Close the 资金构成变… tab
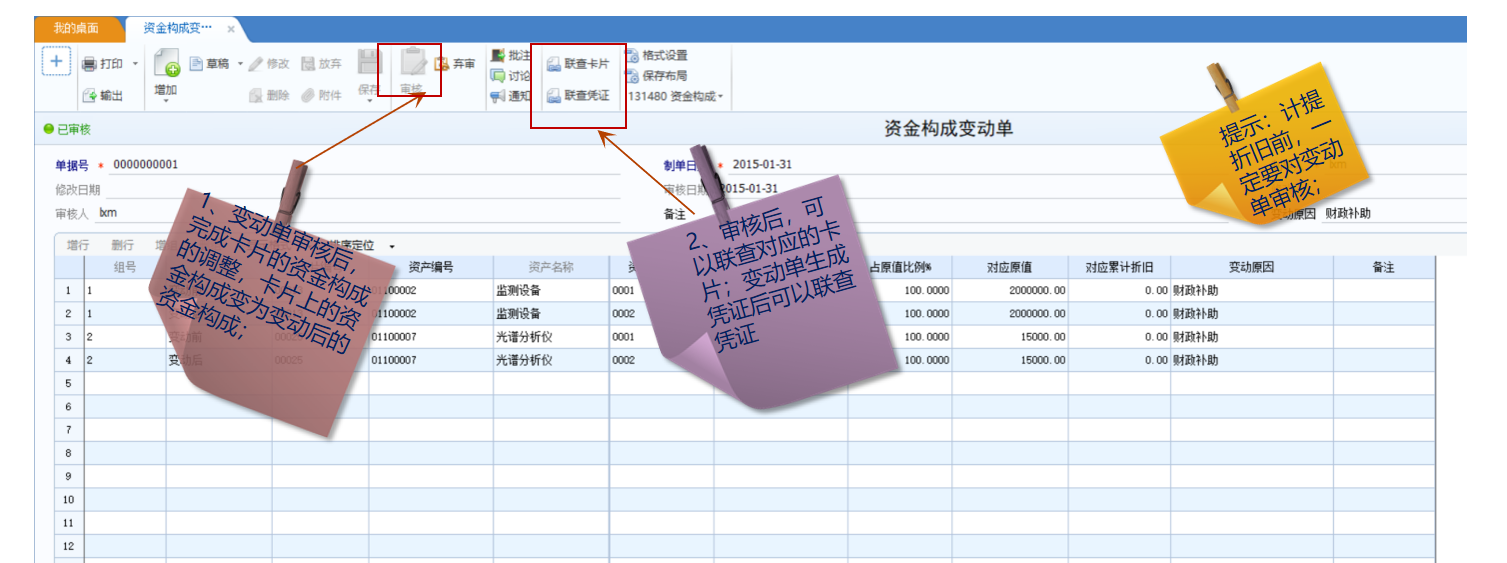 [x=231, y=29]
